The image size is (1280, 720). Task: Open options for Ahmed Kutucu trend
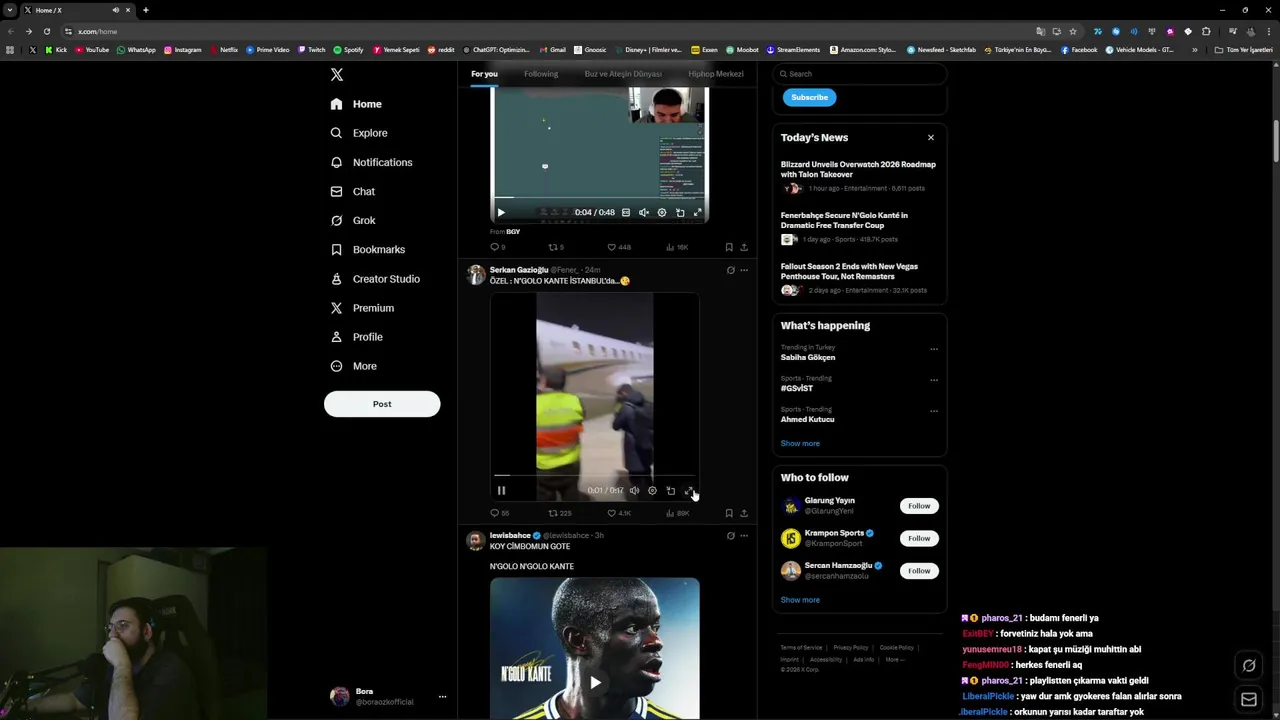pyautogui.click(x=934, y=411)
